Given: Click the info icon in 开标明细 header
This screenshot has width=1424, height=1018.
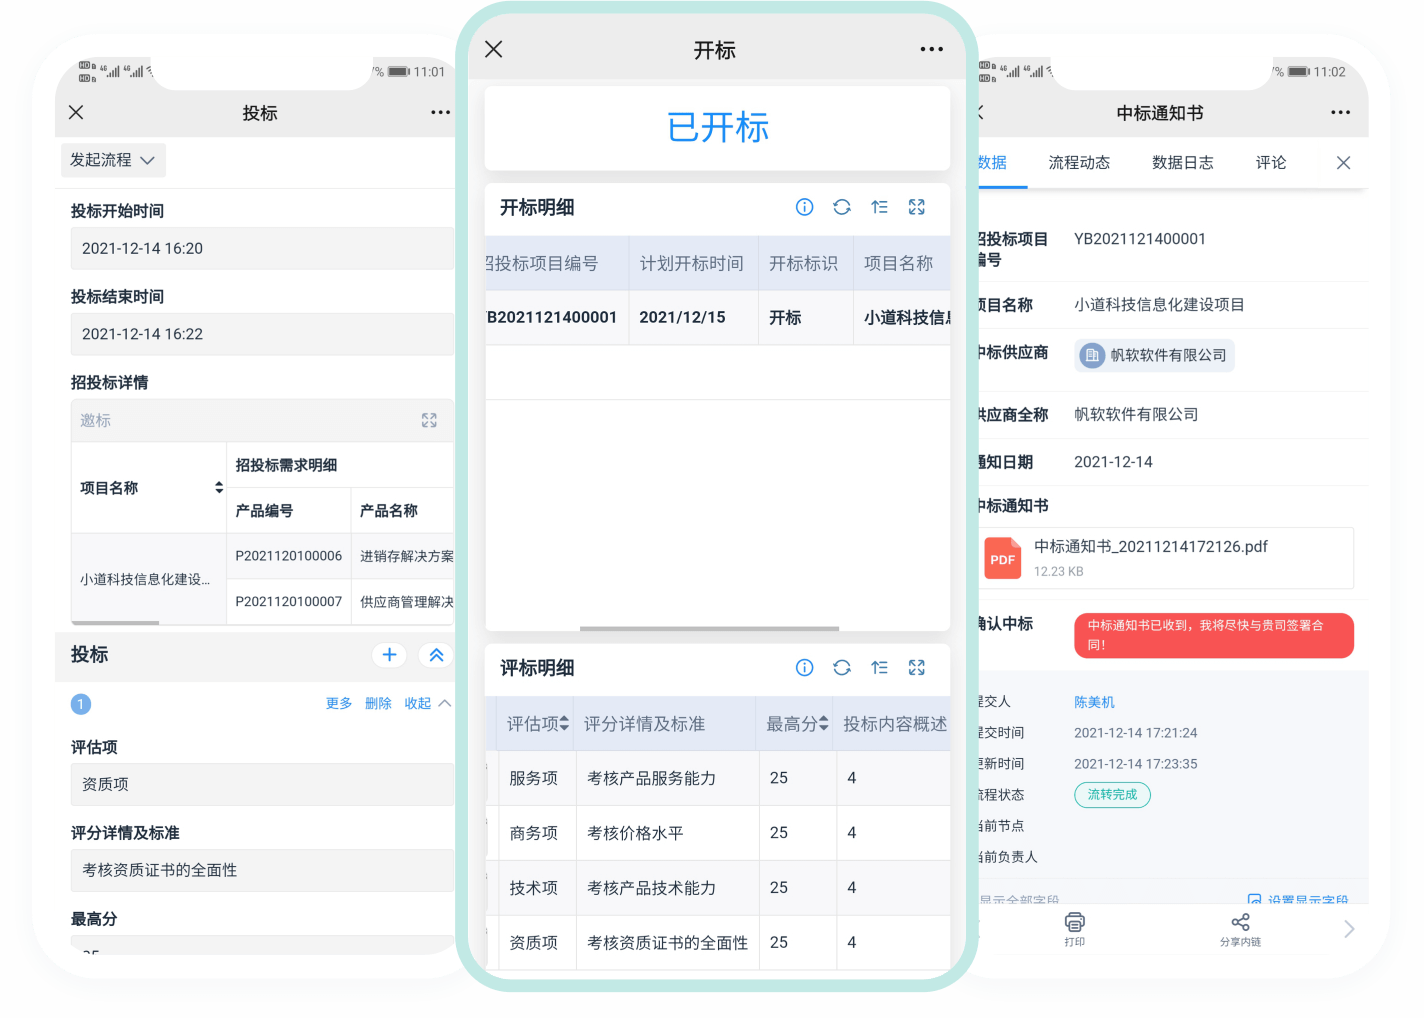Looking at the screenshot, I should 804,207.
